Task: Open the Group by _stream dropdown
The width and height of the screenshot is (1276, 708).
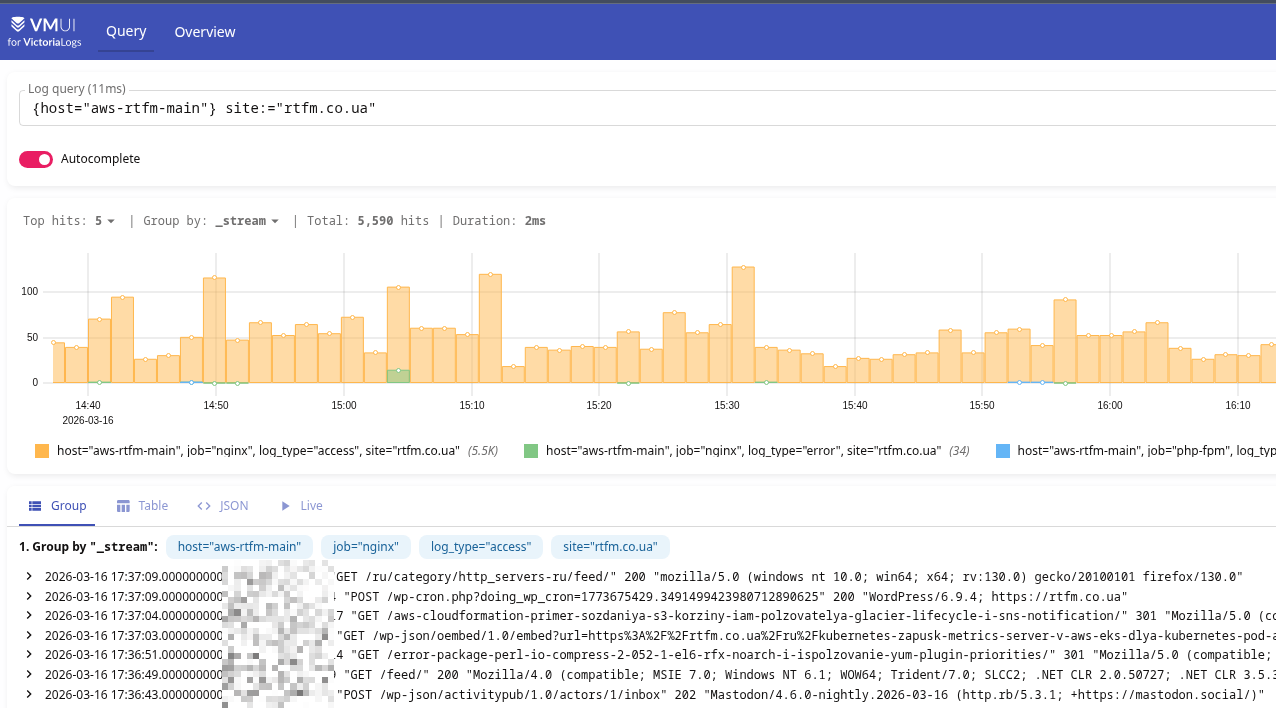Action: (247, 221)
